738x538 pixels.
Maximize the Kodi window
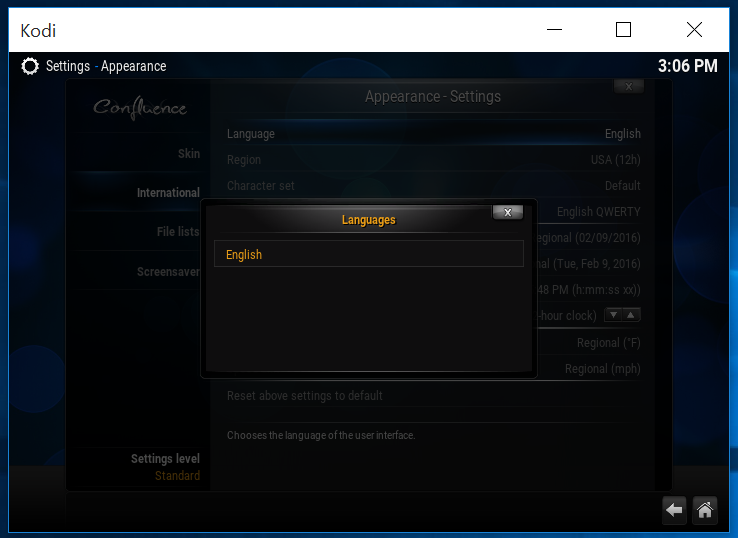(623, 30)
